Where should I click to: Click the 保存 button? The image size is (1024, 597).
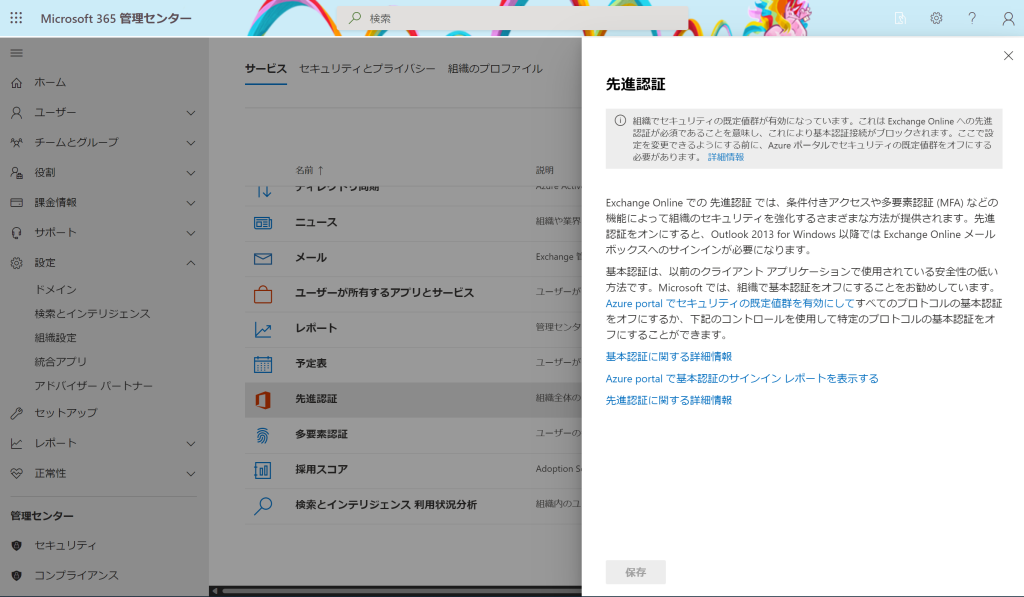(x=635, y=572)
